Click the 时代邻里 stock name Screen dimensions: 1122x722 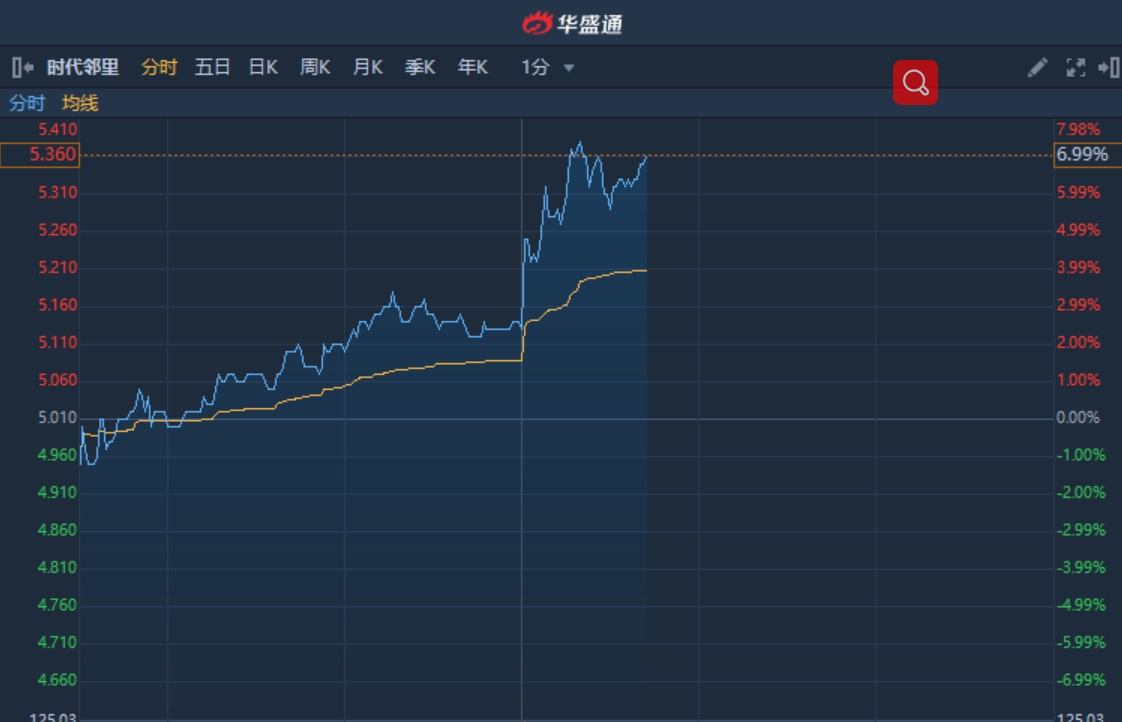point(83,67)
